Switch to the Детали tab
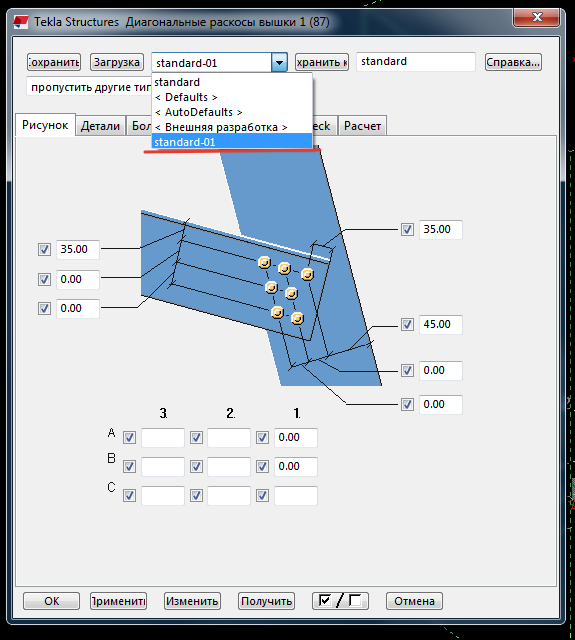 [100, 126]
